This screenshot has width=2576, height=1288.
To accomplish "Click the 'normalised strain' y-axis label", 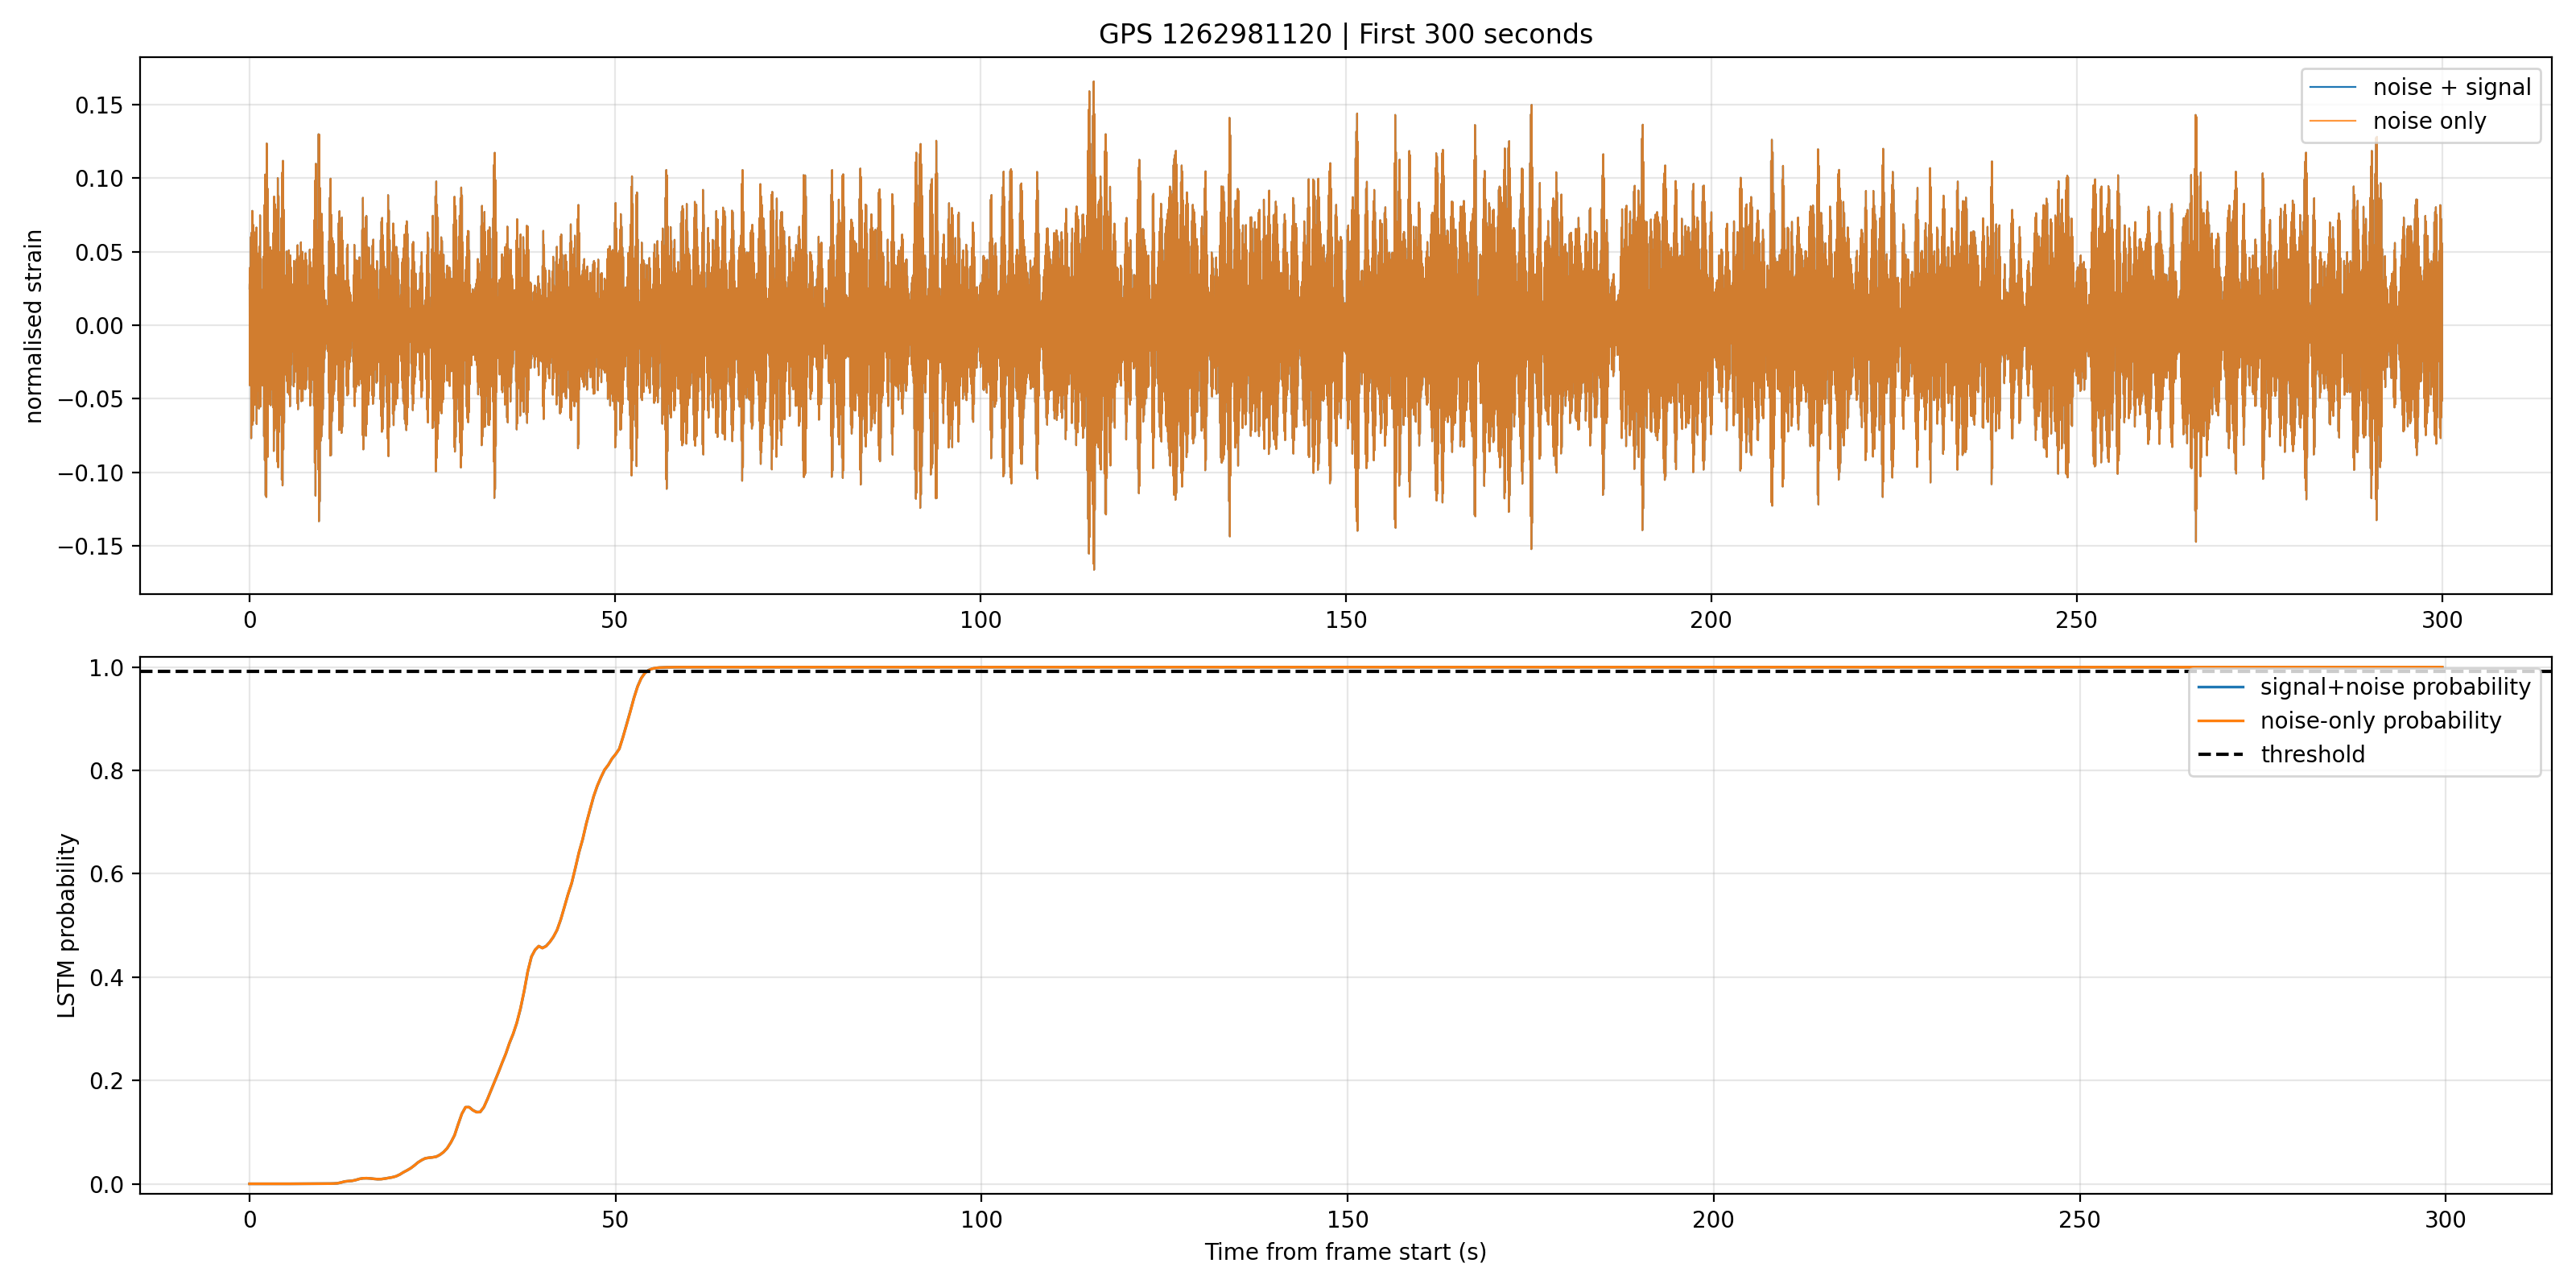I will point(34,326).
